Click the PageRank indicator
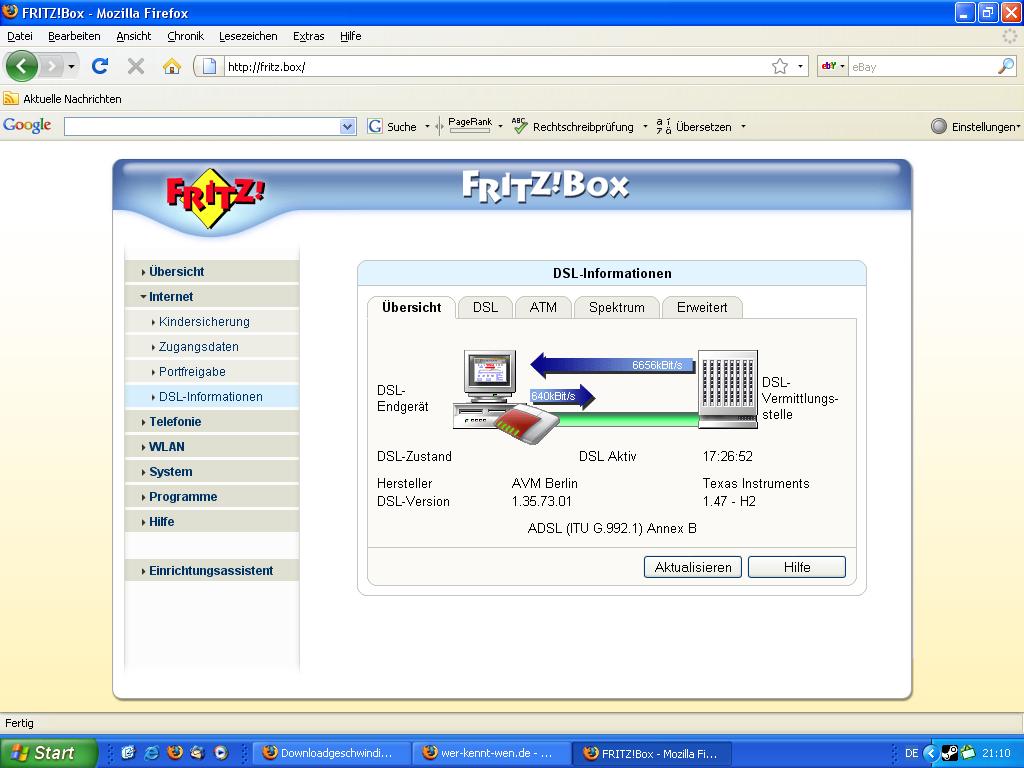 pyautogui.click(x=470, y=125)
